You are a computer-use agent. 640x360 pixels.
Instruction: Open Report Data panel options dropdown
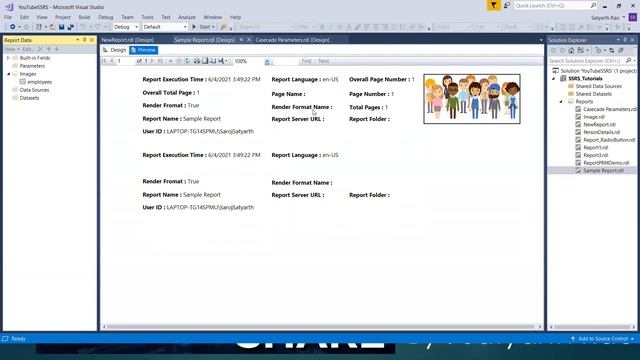[78, 40]
